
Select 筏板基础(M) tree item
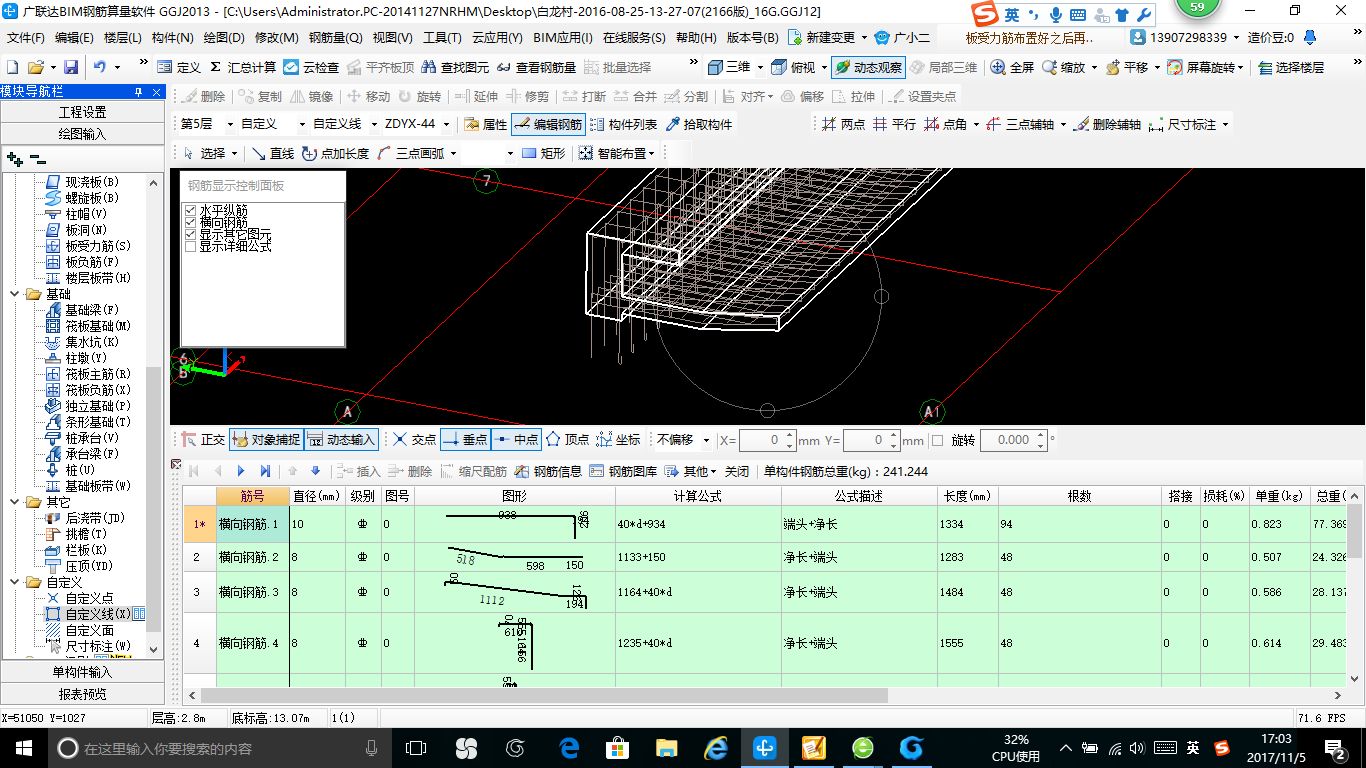pyautogui.click(x=98, y=326)
